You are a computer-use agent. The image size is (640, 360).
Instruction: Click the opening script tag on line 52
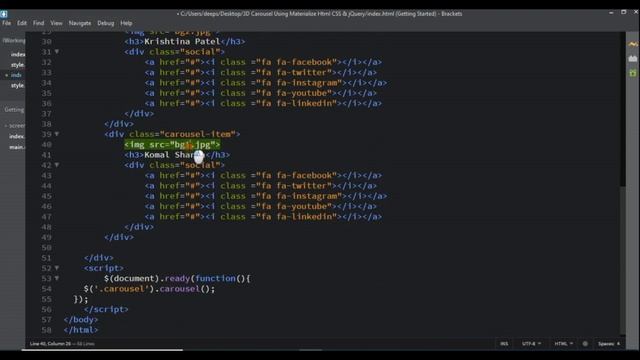[x=104, y=268]
